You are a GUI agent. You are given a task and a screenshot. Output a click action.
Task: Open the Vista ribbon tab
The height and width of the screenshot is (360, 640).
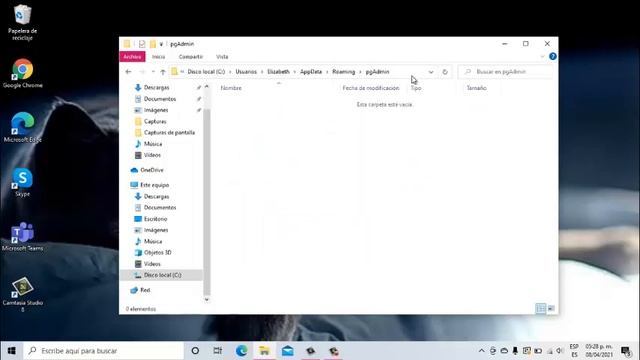click(222, 57)
